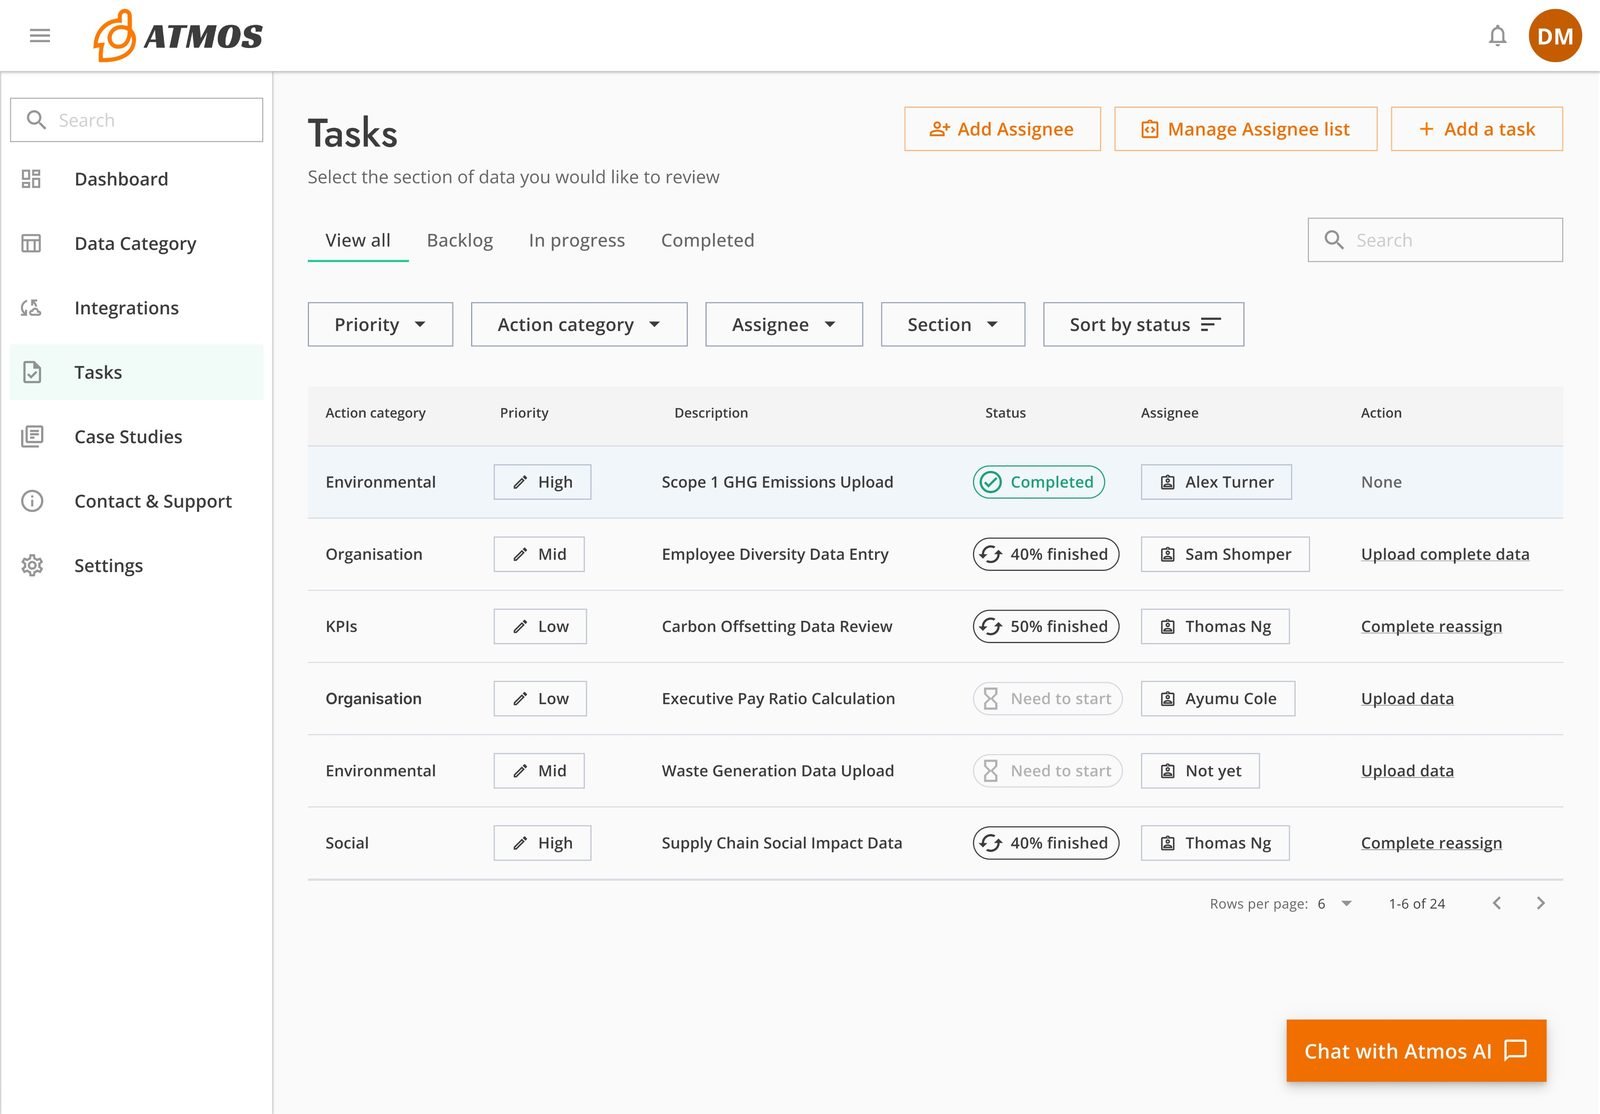1600x1114 pixels.
Task: Go to the previous page arrow
Action: pos(1497,903)
